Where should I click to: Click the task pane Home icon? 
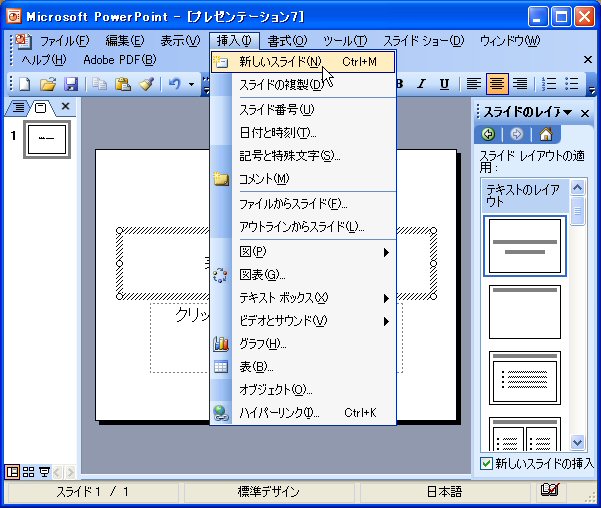point(546,134)
